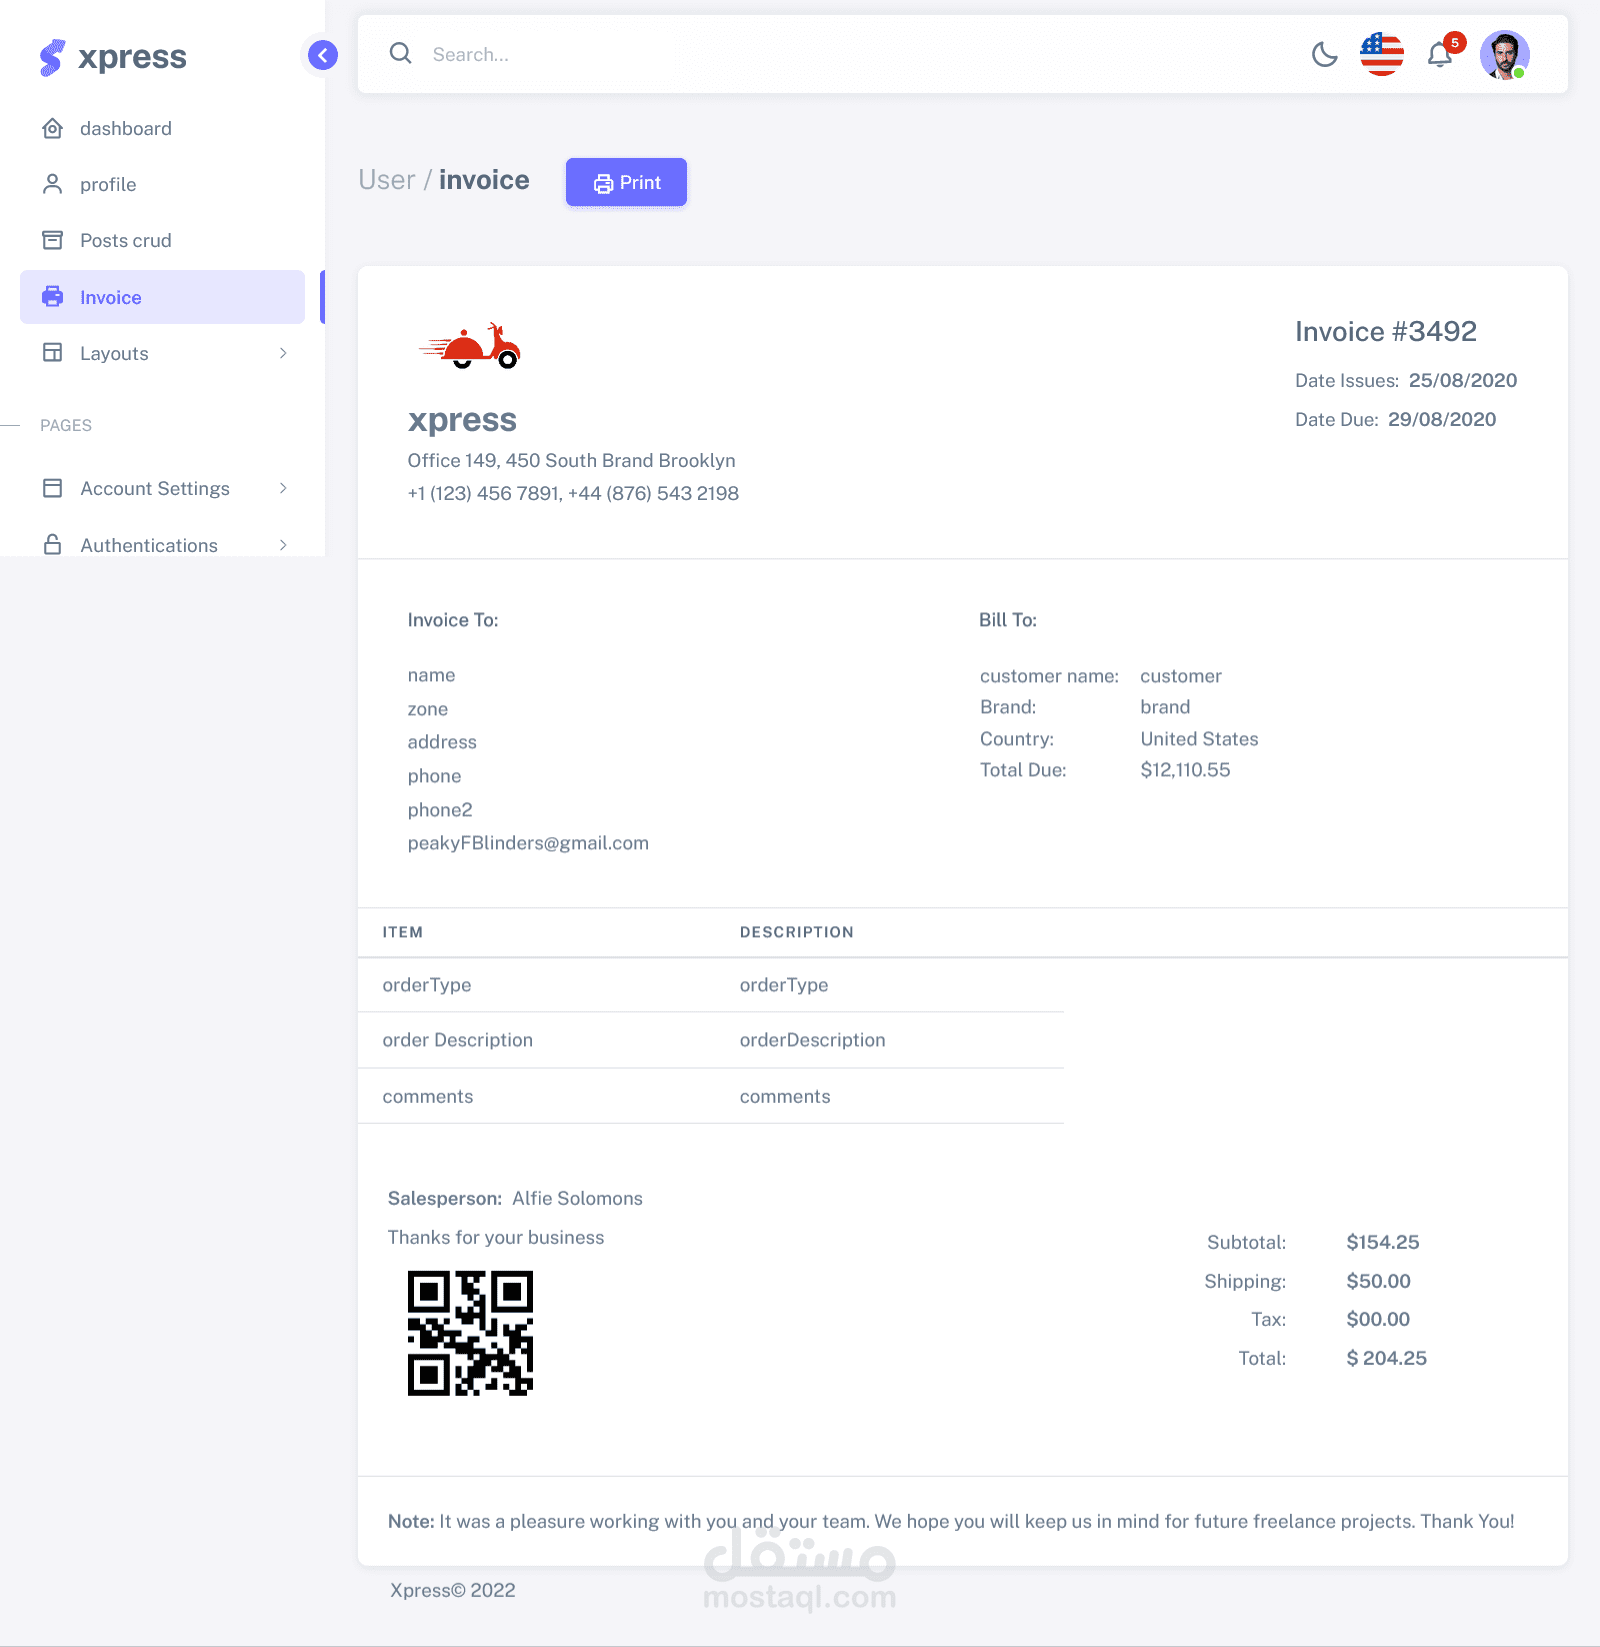Click email peakyFBlinders@gmail.com
The width and height of the screenshot is (1600, 1647).
[528, 843]
